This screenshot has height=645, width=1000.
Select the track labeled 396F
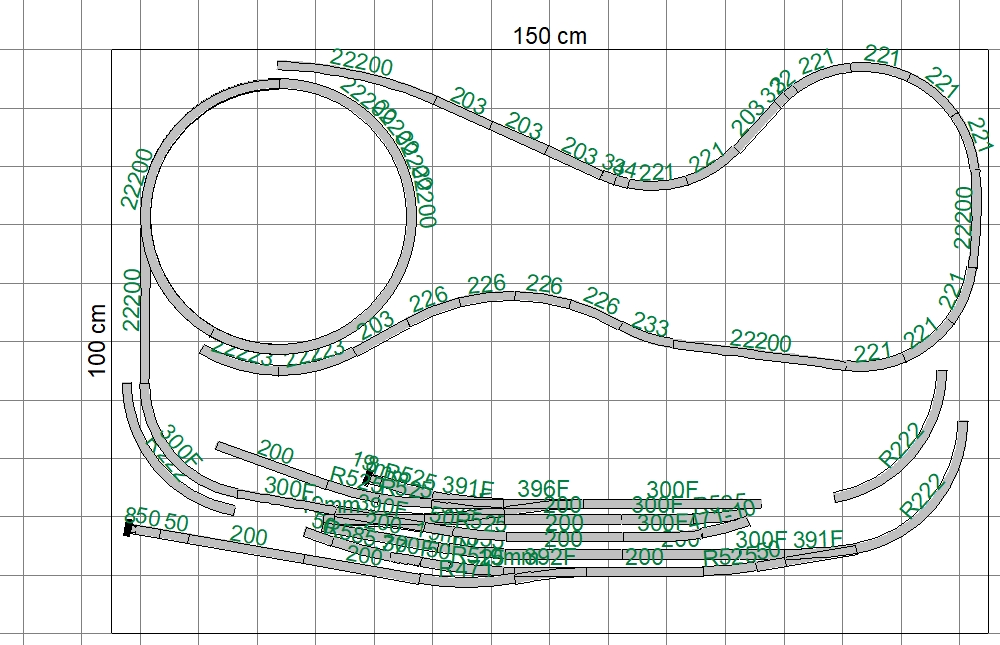(x=546, y=489)
